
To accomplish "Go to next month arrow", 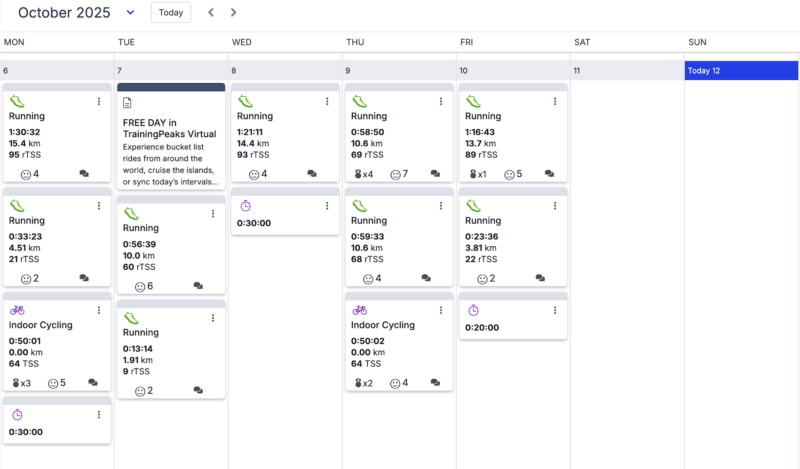I will [234, 13].
